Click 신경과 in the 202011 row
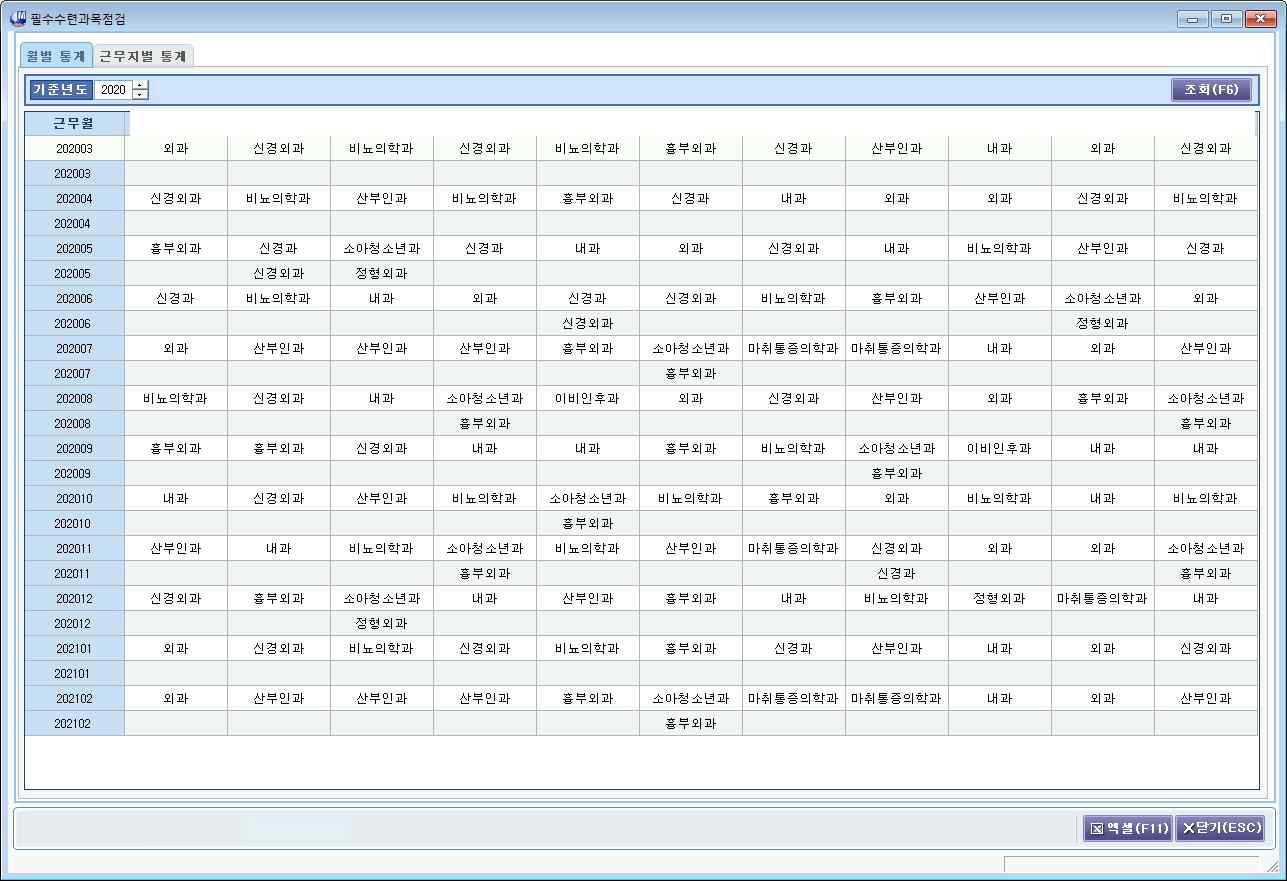The image size is (1287, 881). (x=896, y=573)
